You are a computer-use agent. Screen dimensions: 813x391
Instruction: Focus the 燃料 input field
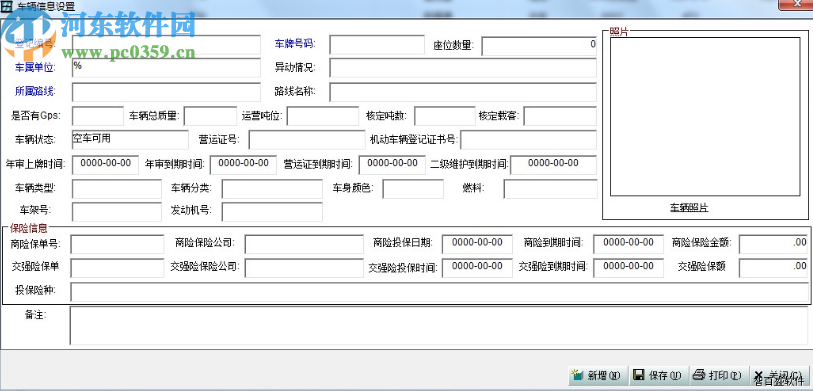pos(550,189)
